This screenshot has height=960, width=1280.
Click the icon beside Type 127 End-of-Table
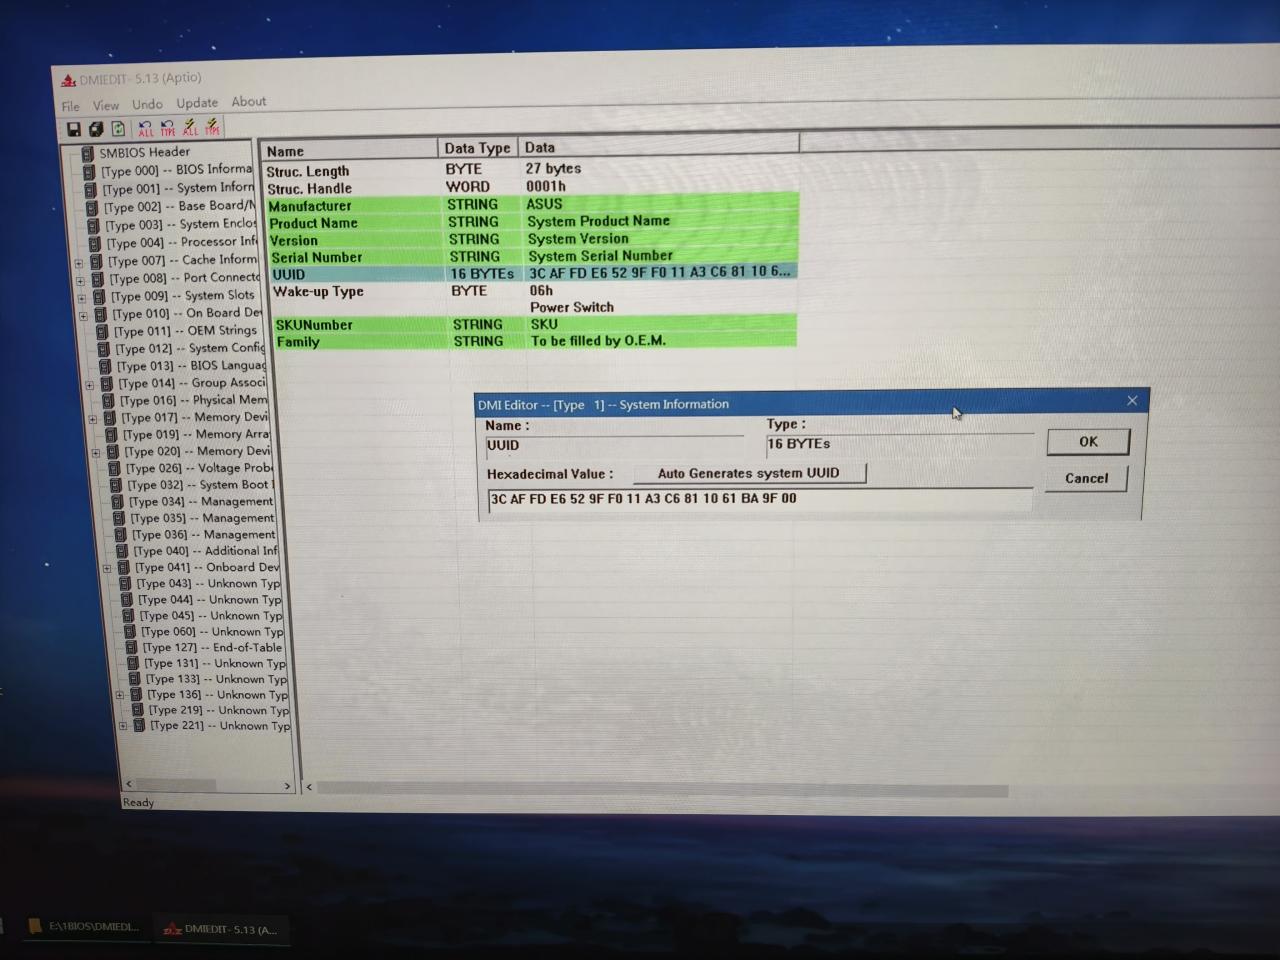(131, 648)
